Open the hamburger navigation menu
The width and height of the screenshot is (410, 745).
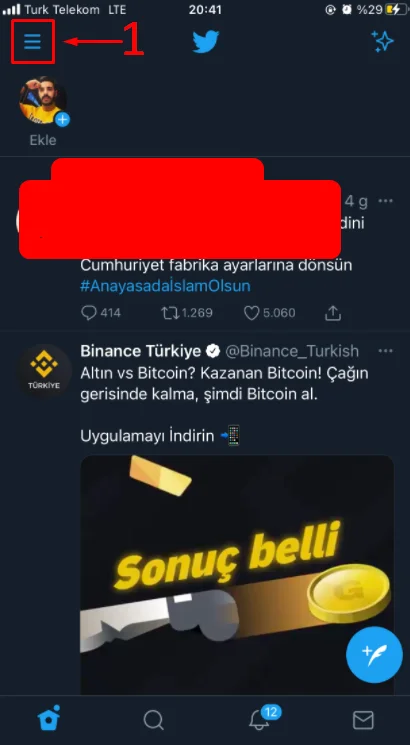(x=32, y=42)
